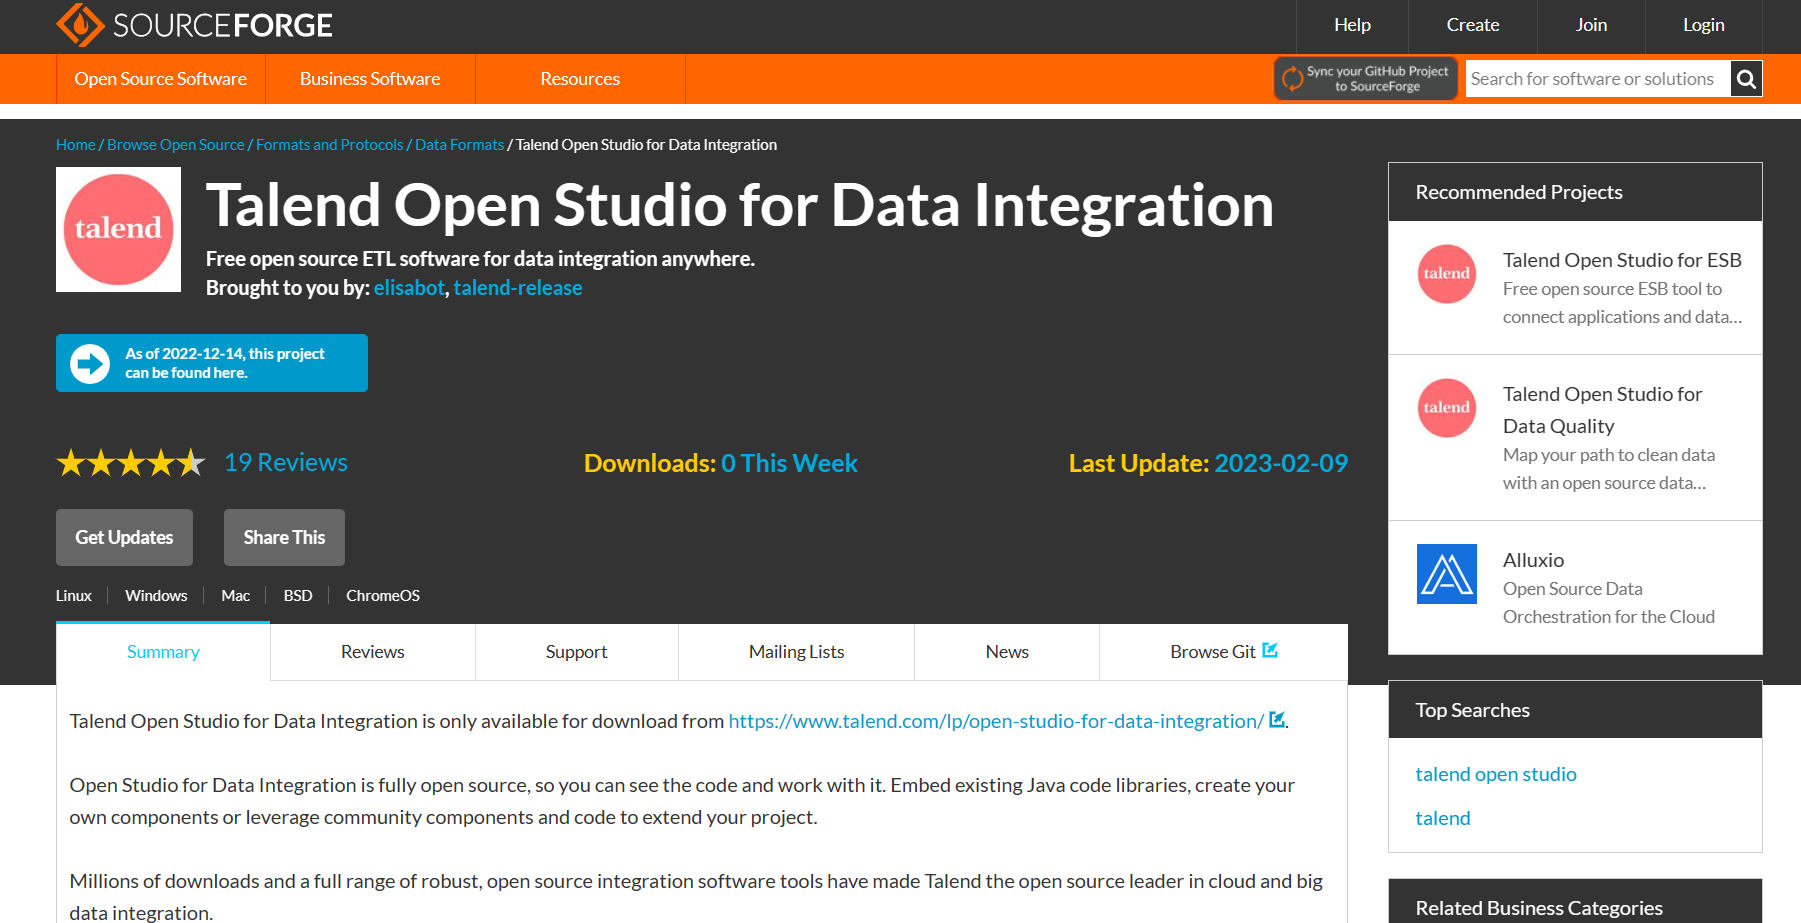The image size is (1801, 923).
Task: Open Talend Open Studio for Data Quality title
Action: (x=1602, y=410)
